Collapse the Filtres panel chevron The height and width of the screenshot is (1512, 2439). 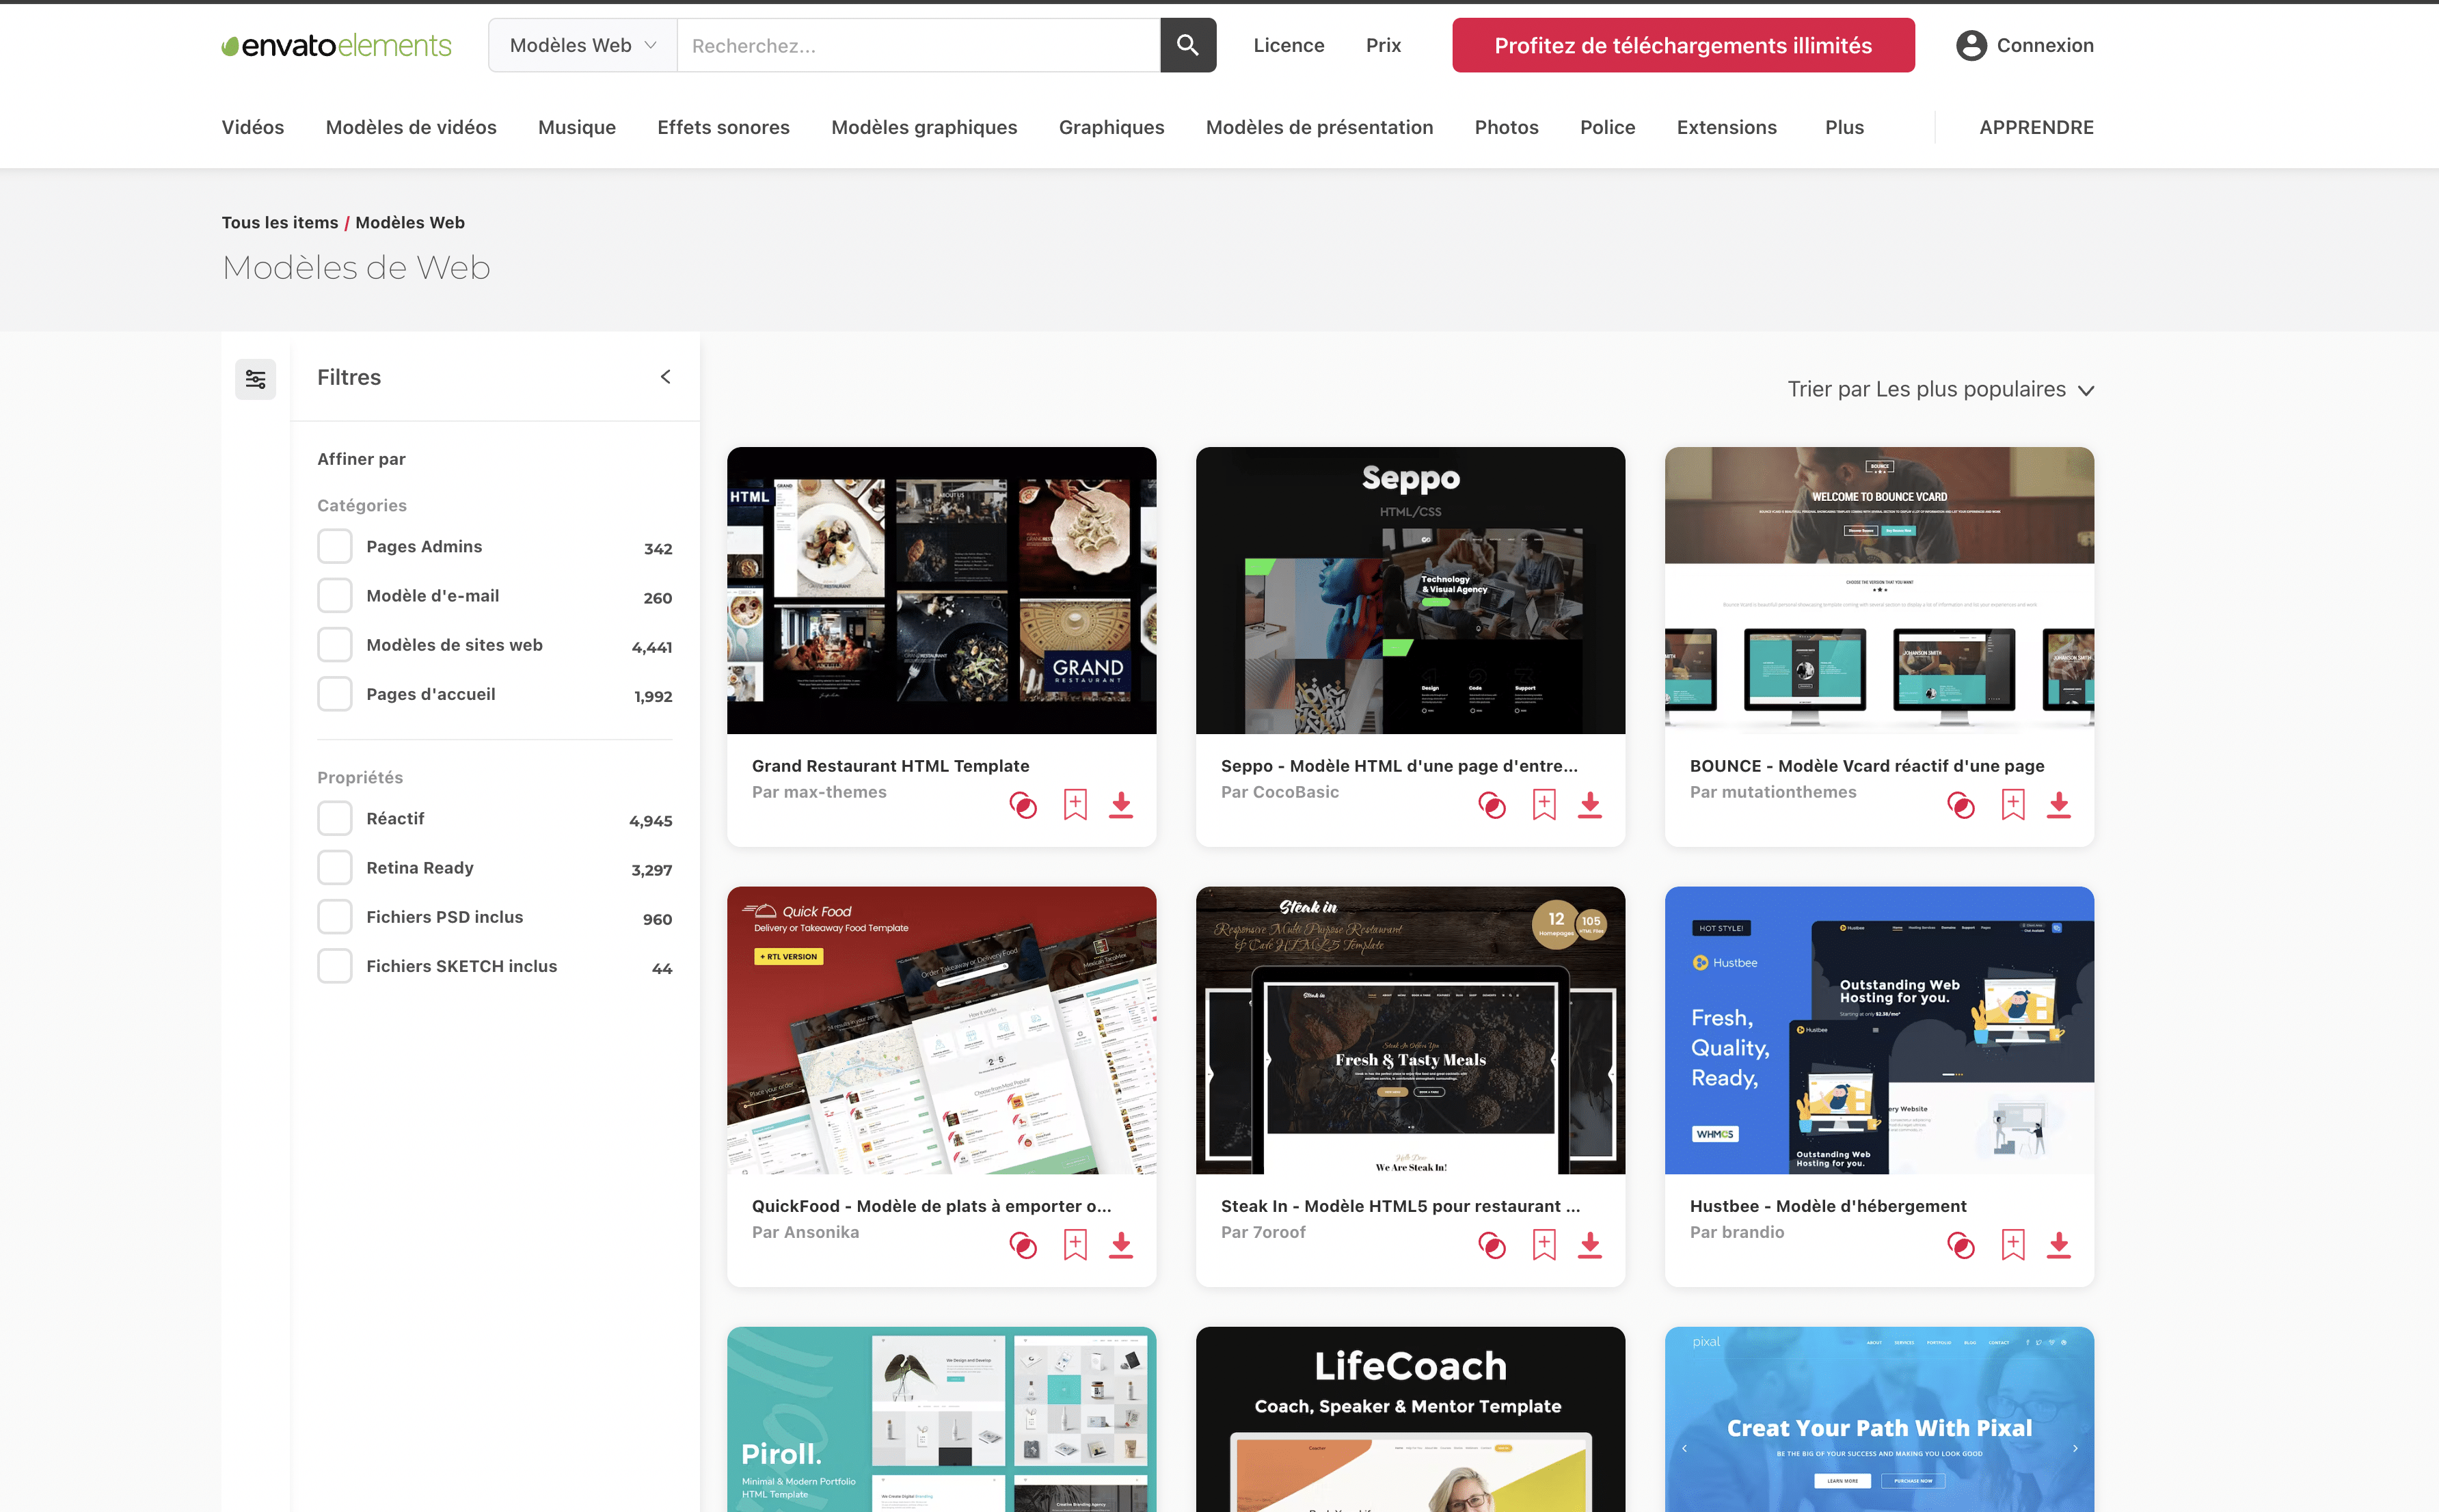pyautogui.click(x=666, y=377)
